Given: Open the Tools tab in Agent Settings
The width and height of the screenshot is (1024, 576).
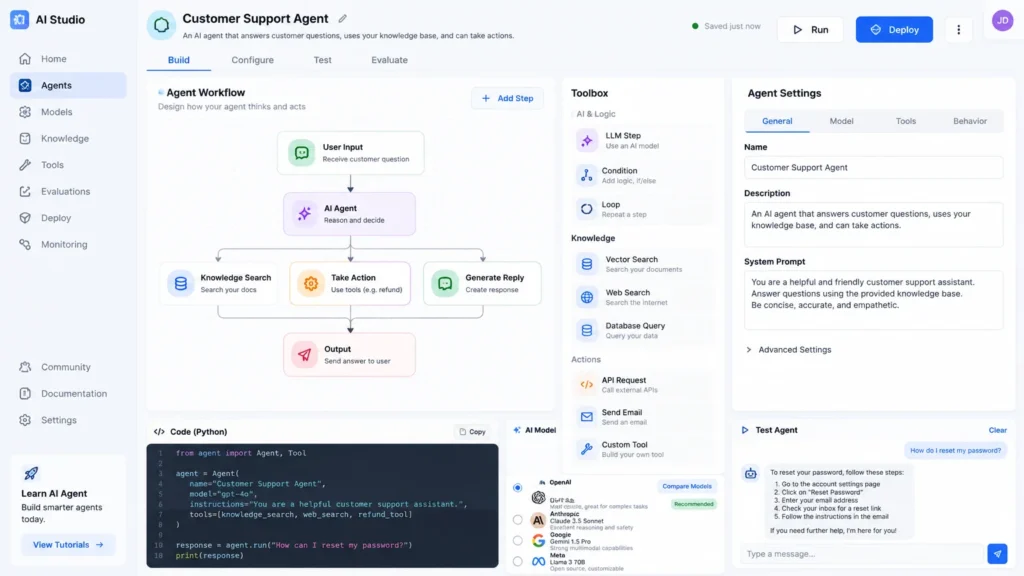Looking at the screenshot, I should point(906,121).
